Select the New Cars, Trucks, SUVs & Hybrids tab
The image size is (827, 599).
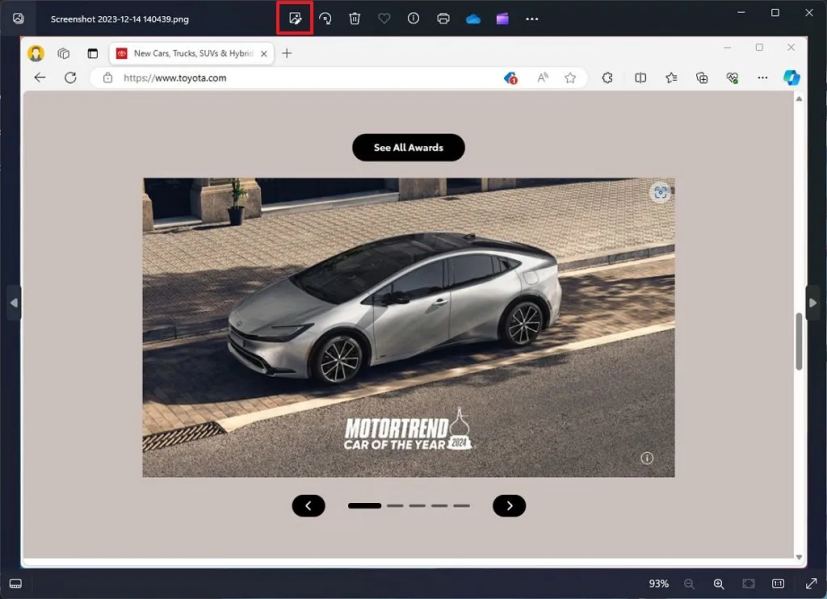192,53
